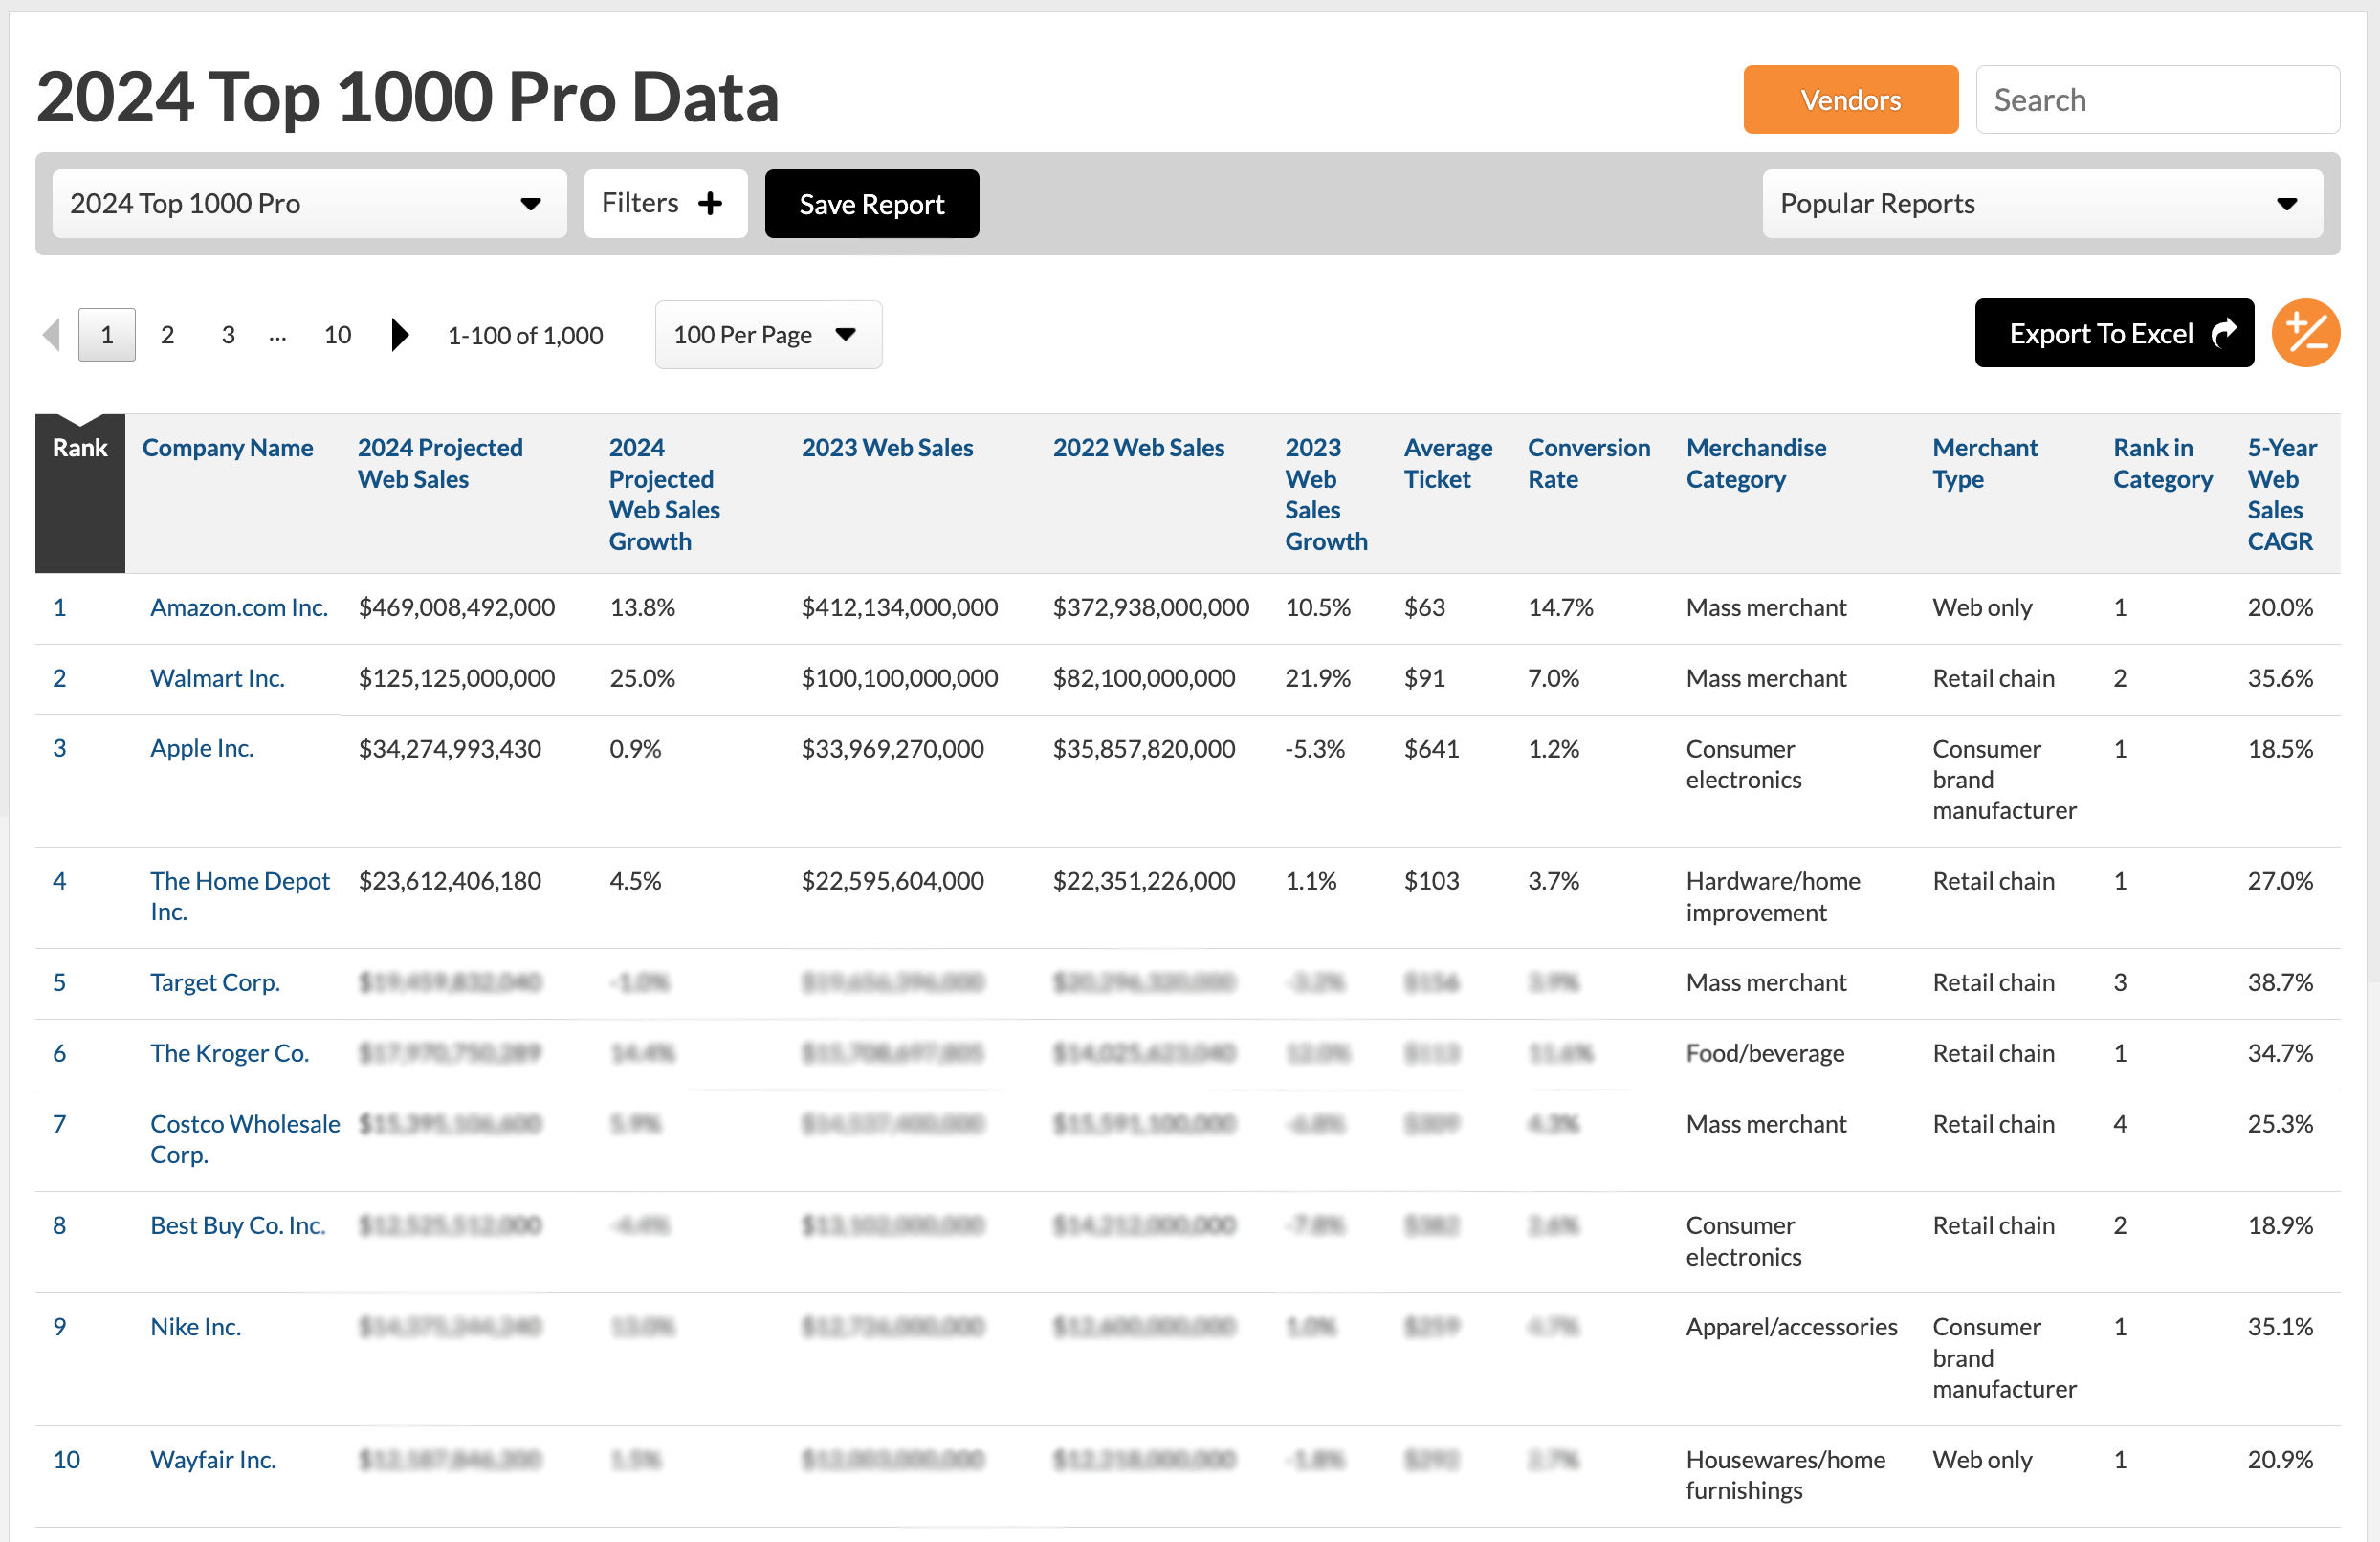Select Apple's Consumer brand manufacturer merchant type
The width and height of the screenshot is (2380, 1542).
(x=2004, y=779)
